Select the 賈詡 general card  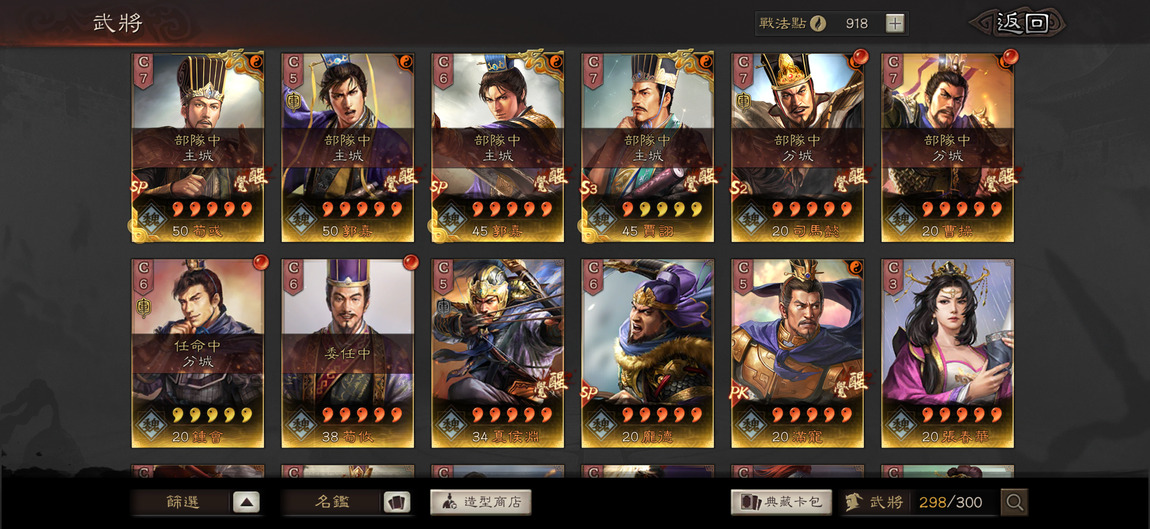coord(647,147)
